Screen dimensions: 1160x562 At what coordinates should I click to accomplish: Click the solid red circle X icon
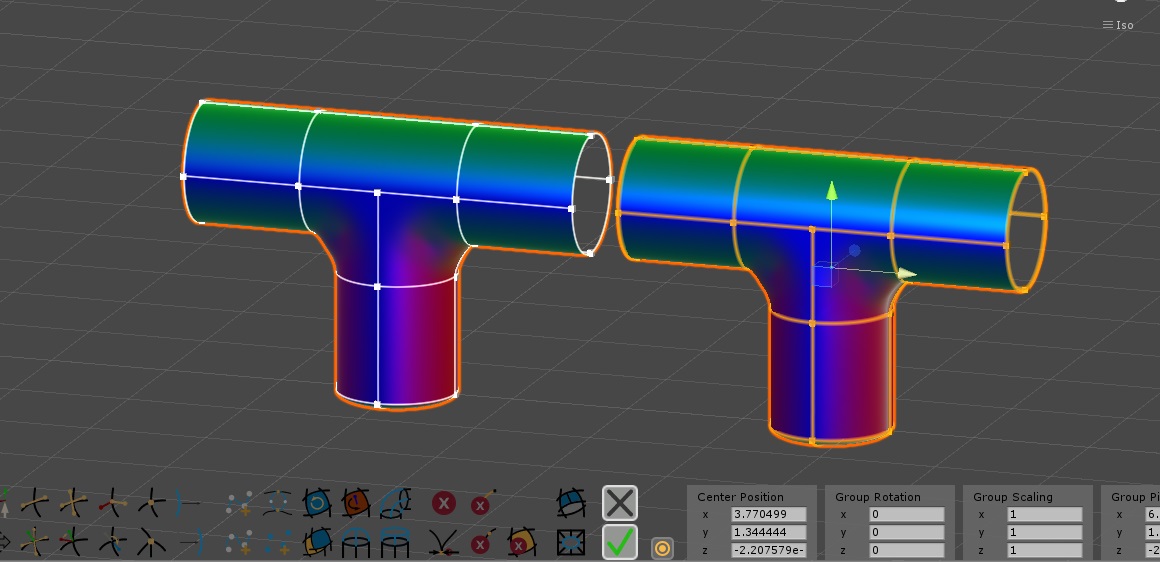click(444, 504)
